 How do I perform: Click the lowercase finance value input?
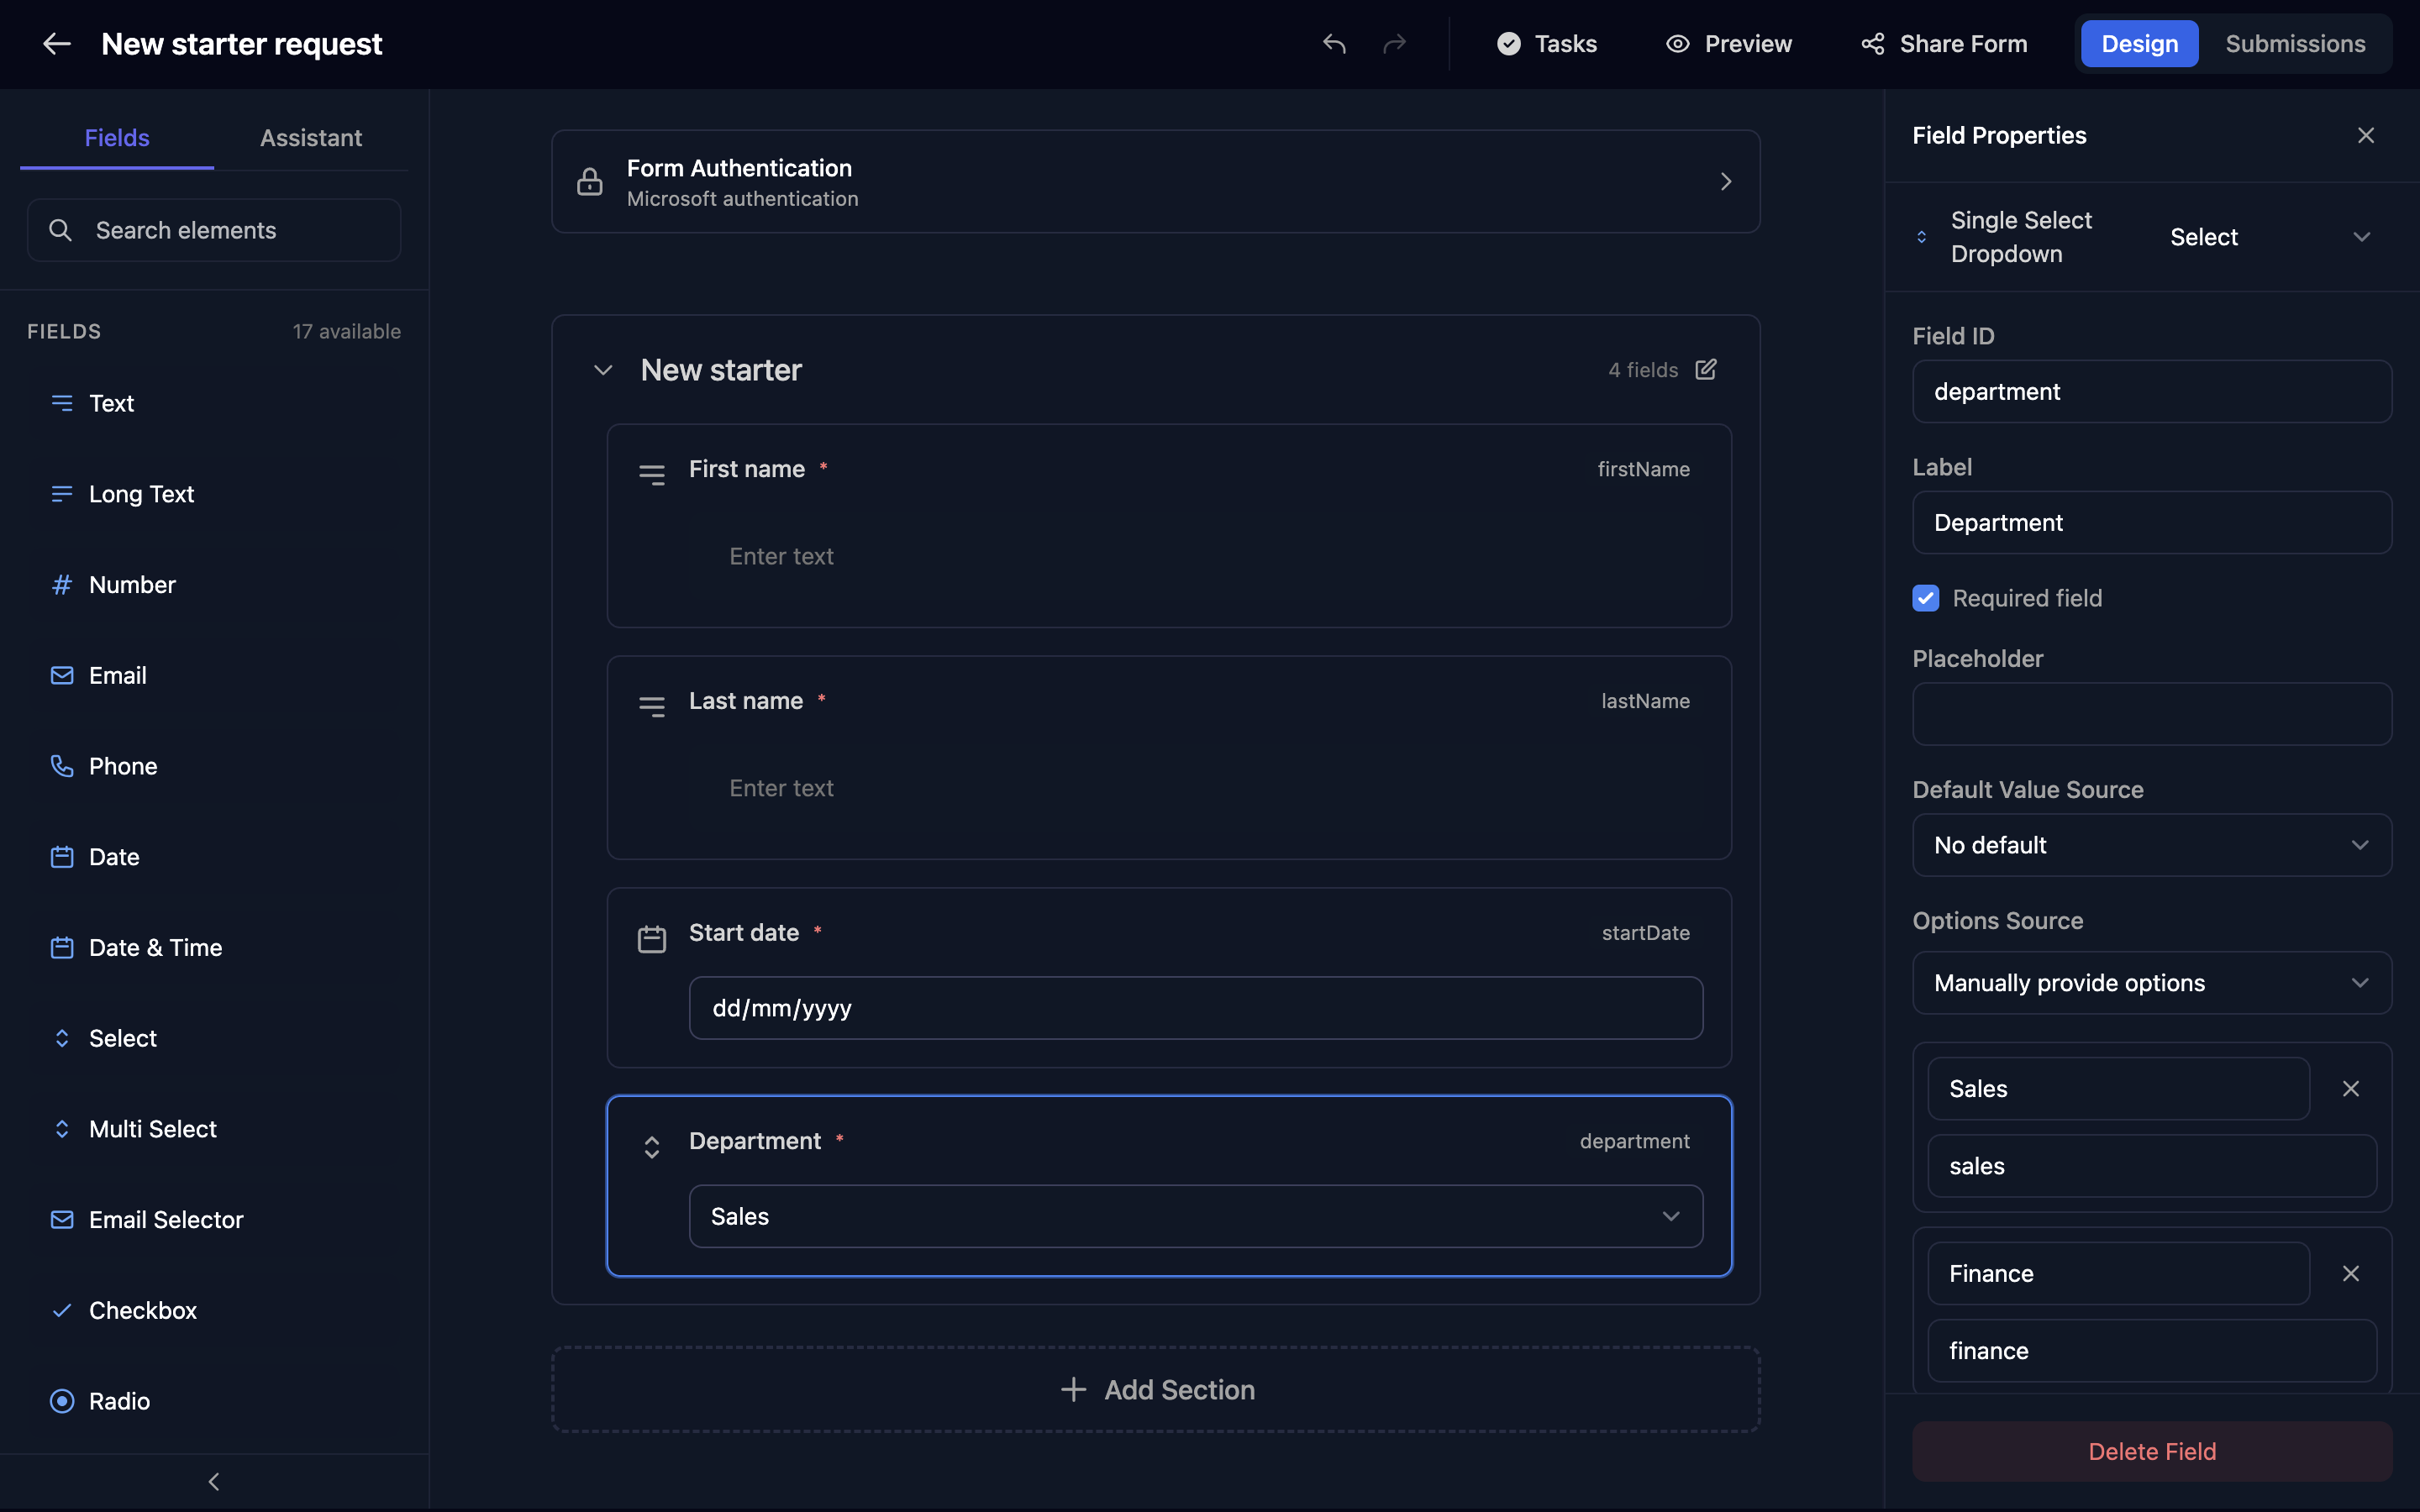[2152, 1351]
